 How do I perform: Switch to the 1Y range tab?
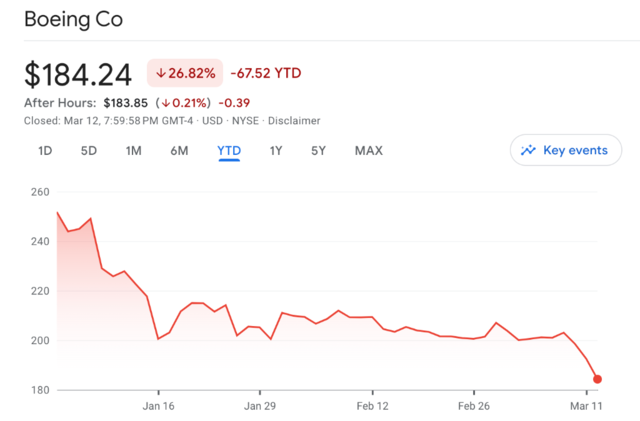(x=276, y=151)
